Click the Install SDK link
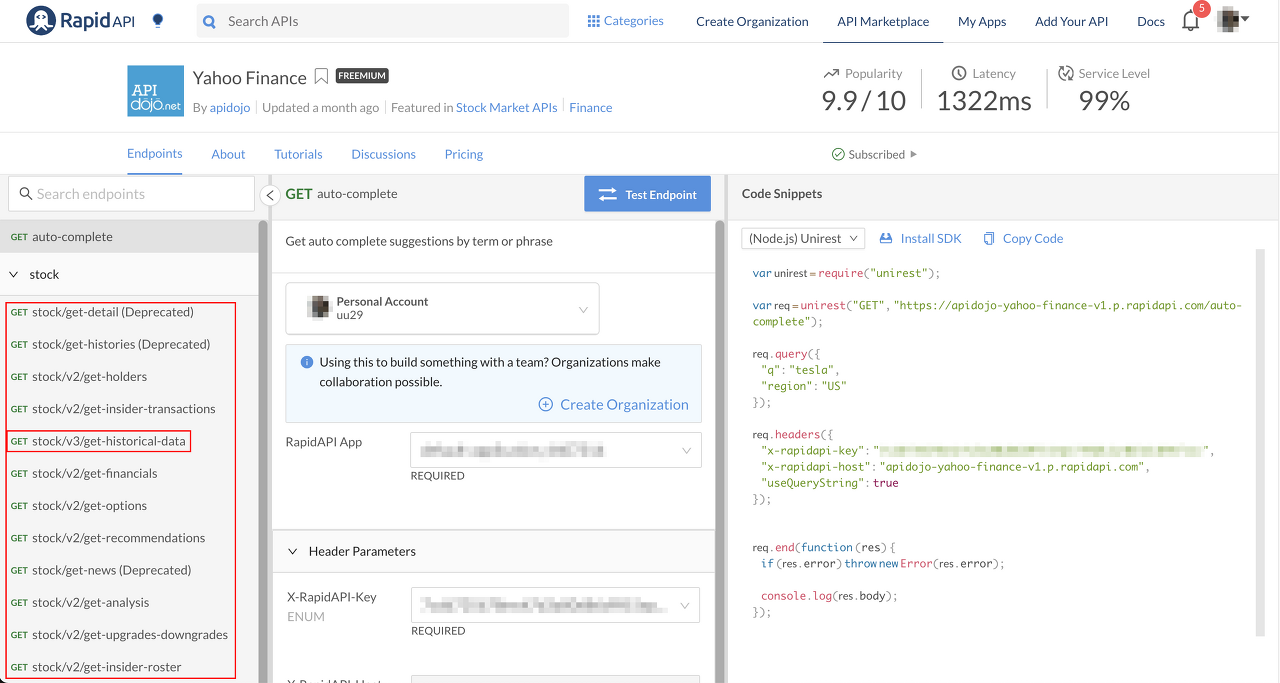 pos(931,238)
